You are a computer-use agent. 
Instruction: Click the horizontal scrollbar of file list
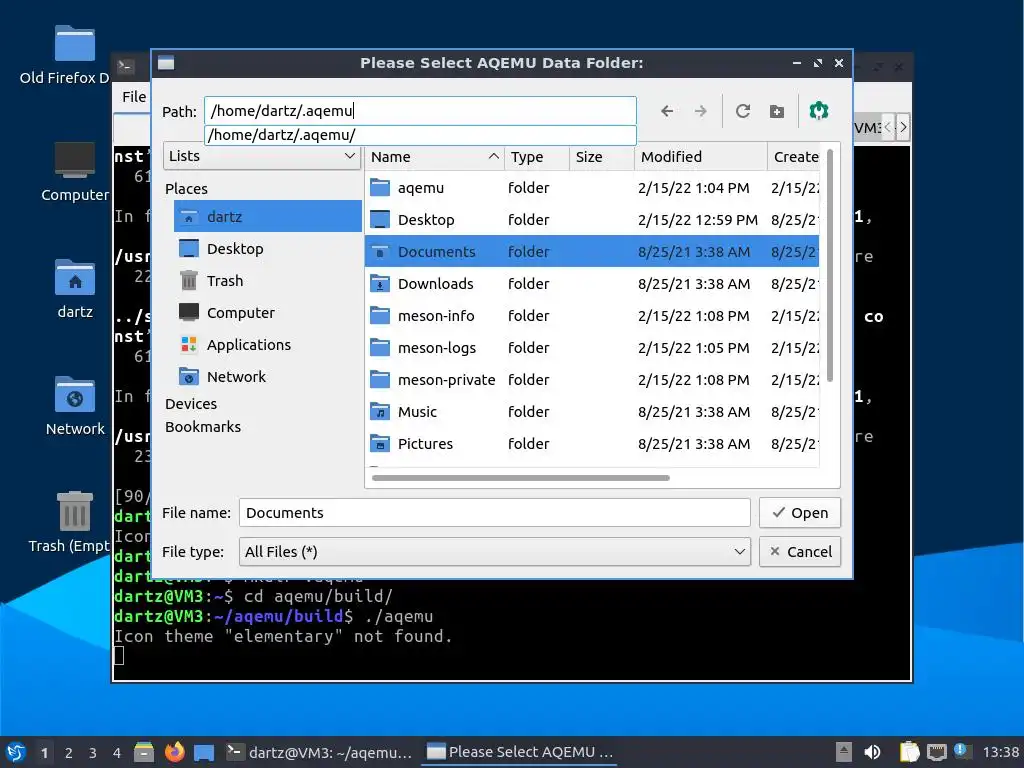(520, 478)
